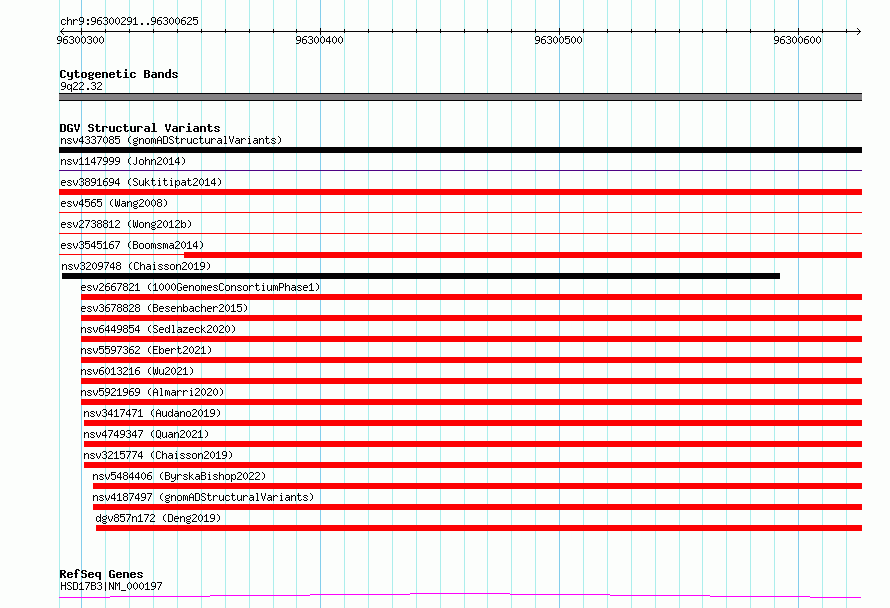Select the red nsv5597362 variant bar
This screenshot has height=608, width=890.
(x=471, y=360)
